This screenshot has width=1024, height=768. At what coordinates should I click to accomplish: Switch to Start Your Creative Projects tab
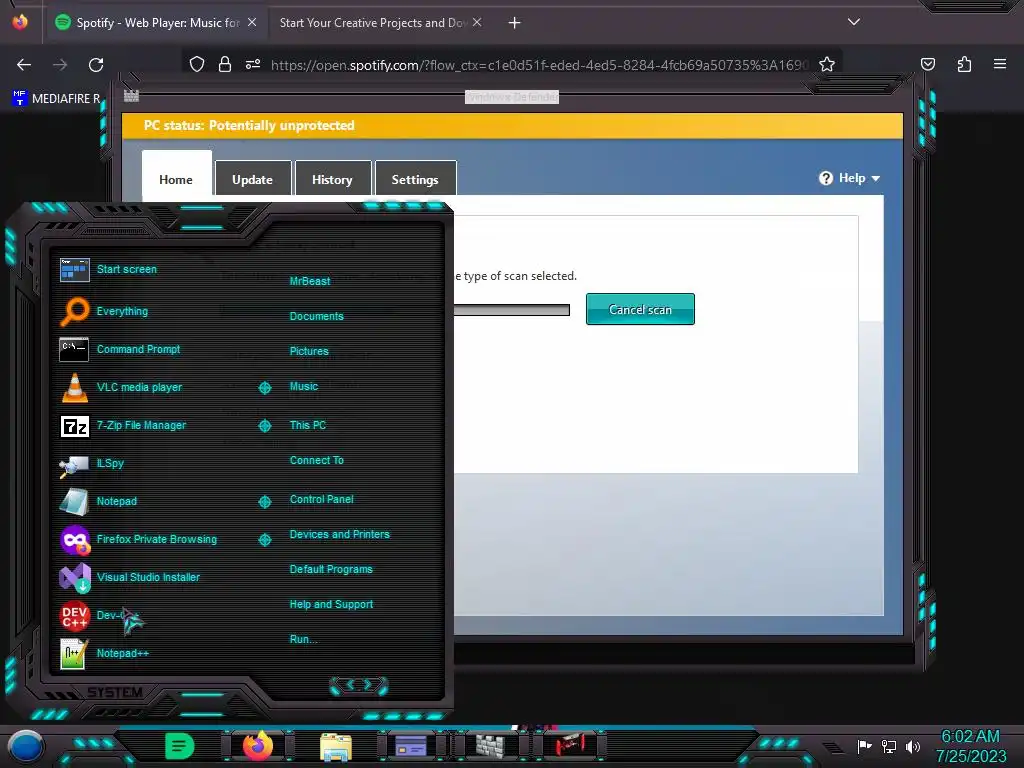pos(371,23)
